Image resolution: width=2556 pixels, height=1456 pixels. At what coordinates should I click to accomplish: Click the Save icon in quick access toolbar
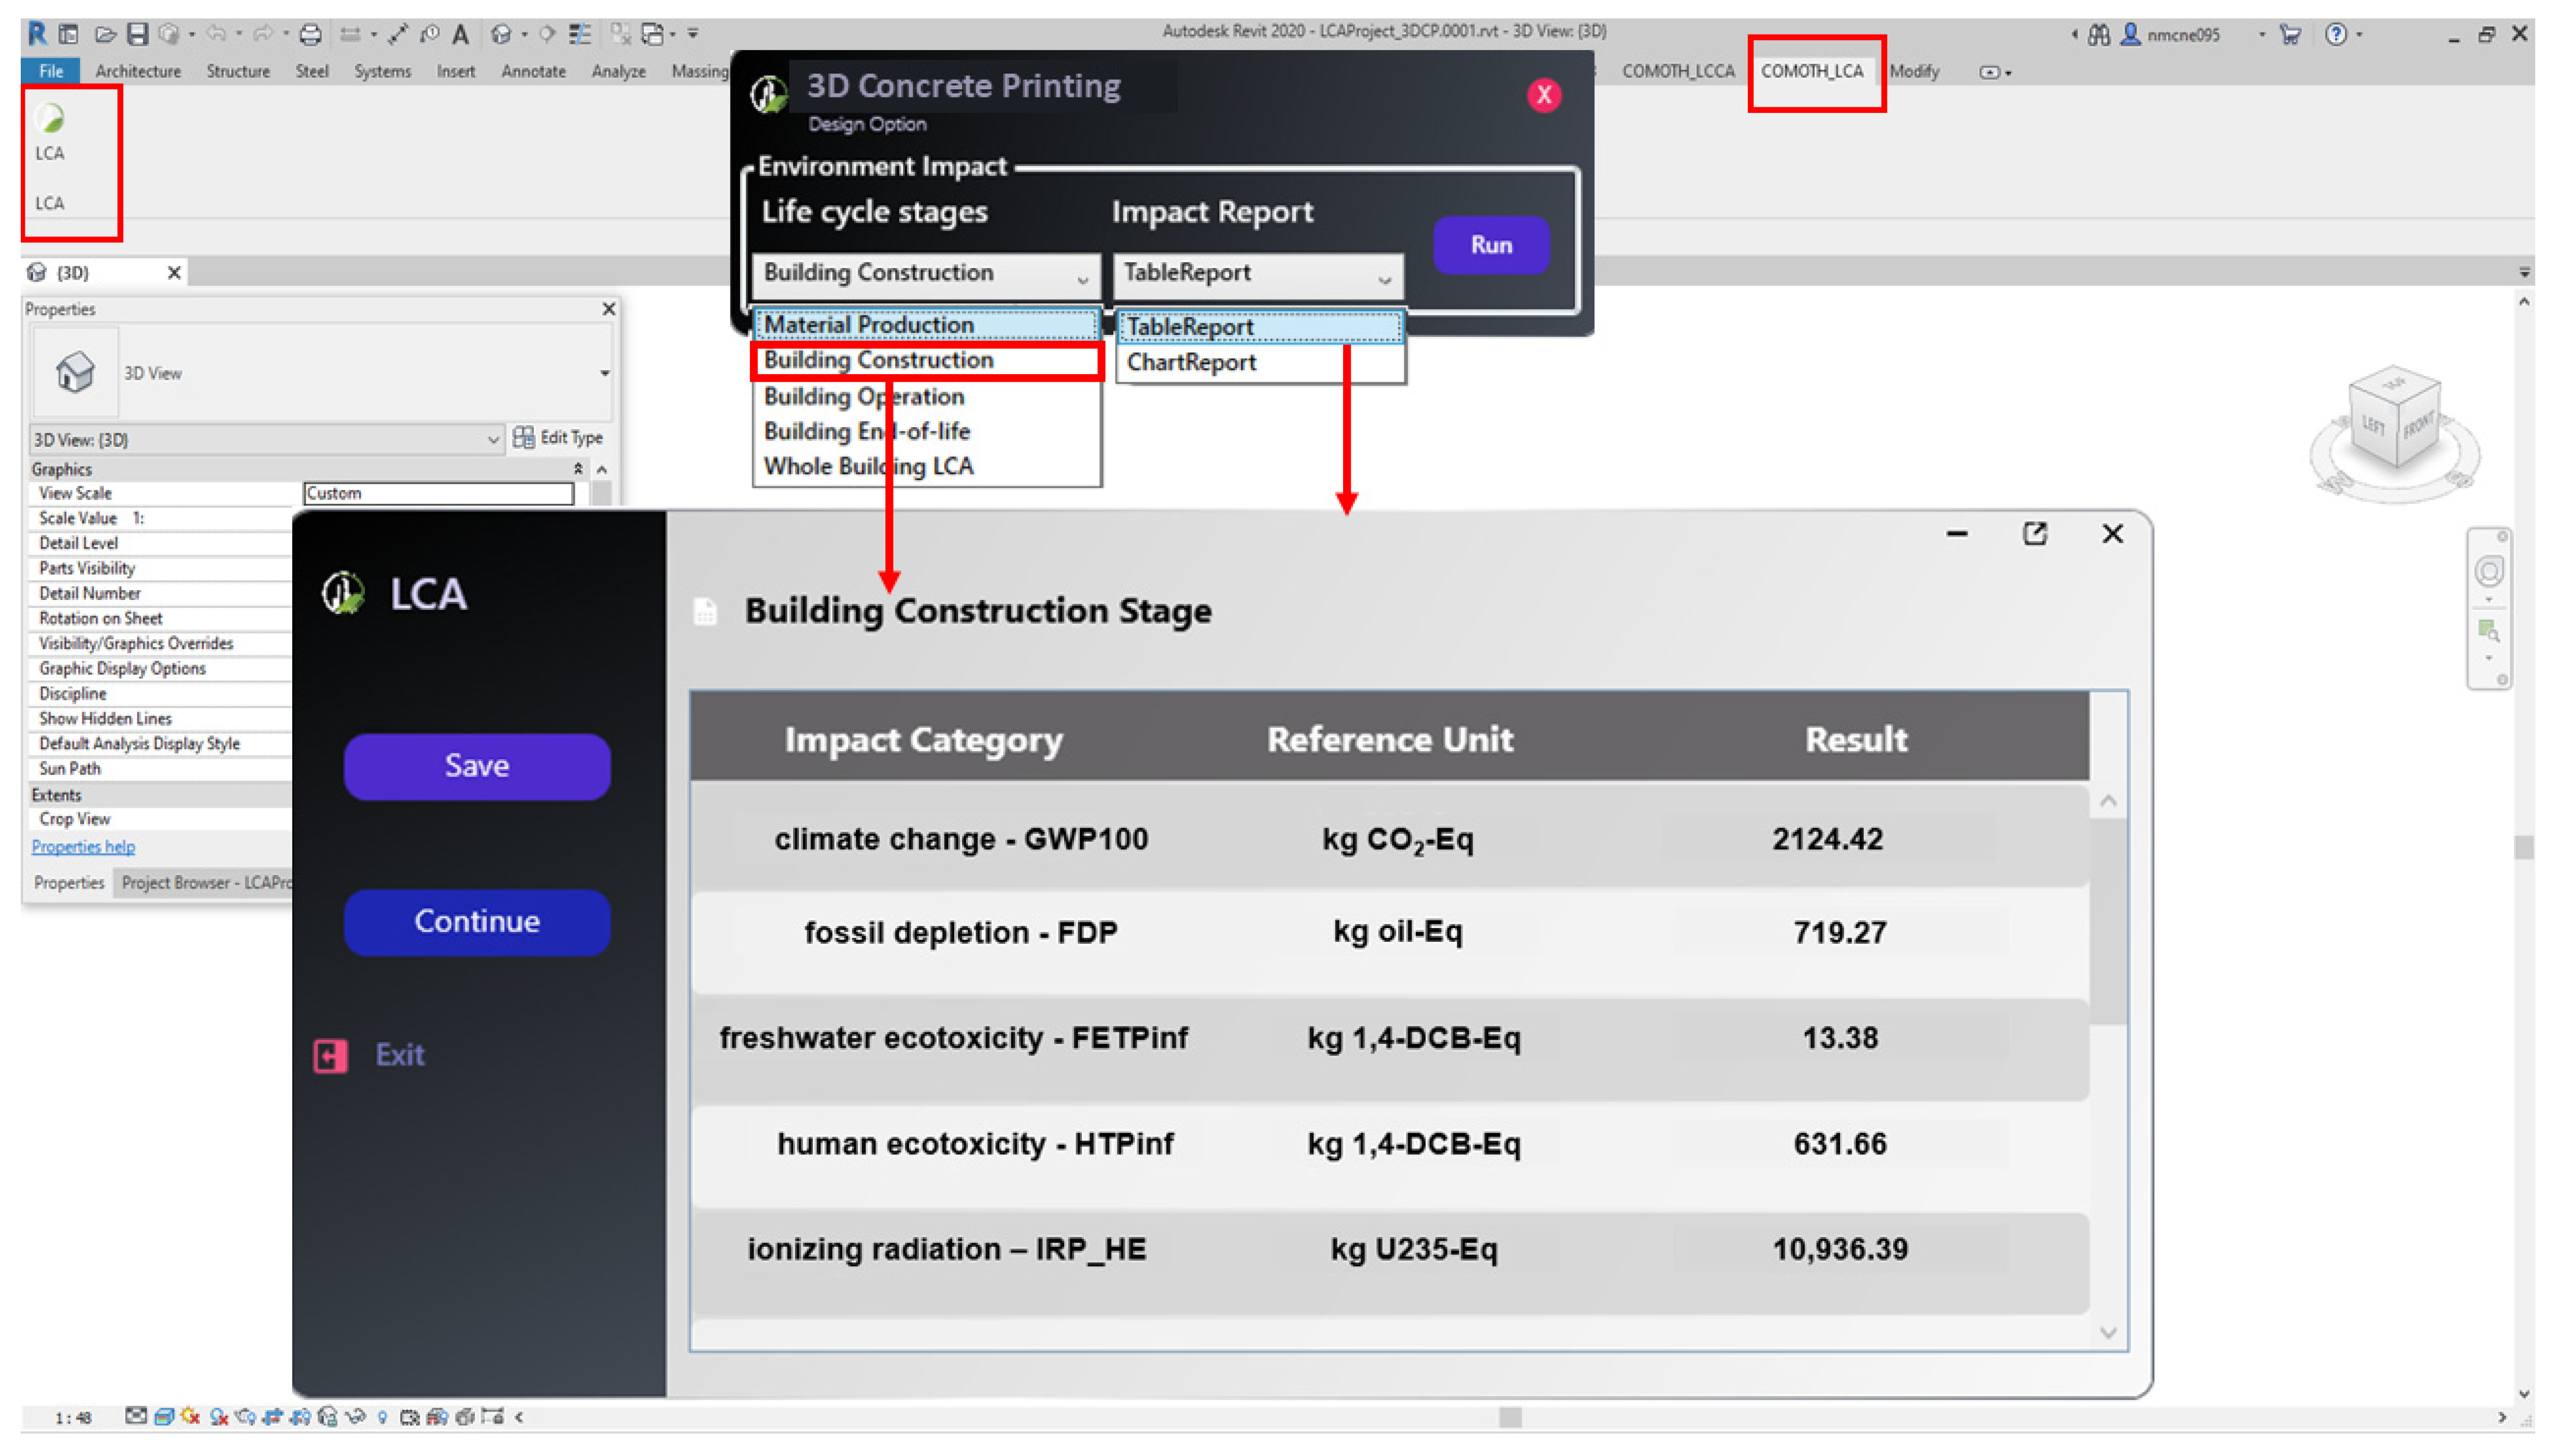(138, 35)
